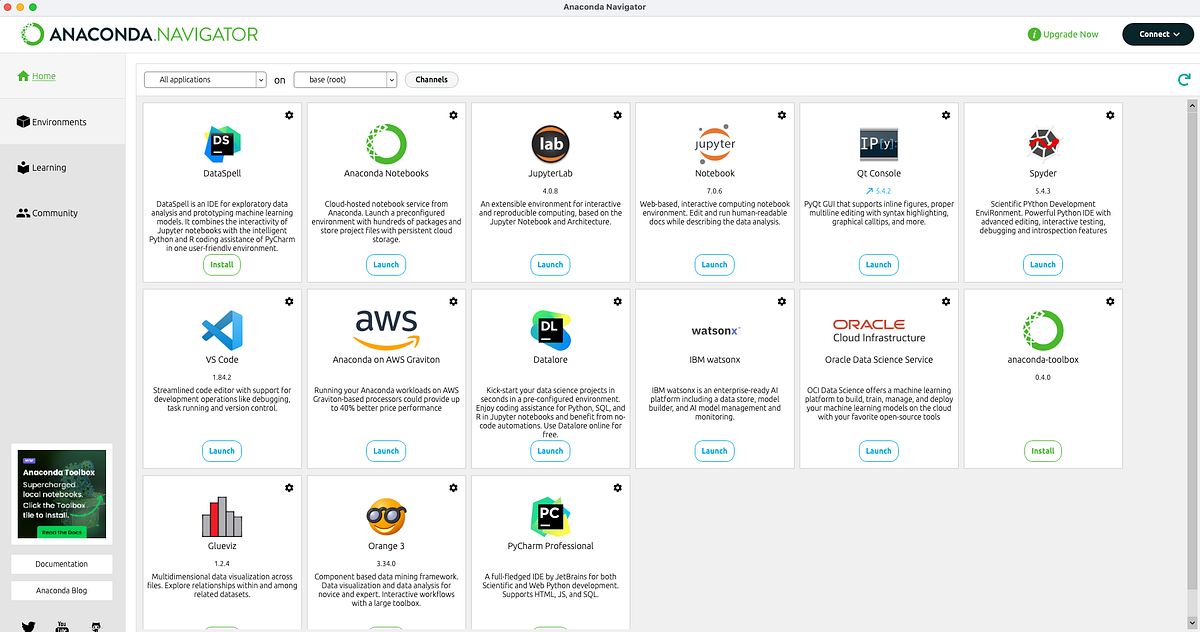Install the anaconda-toolbox package

coord(1042,450)
